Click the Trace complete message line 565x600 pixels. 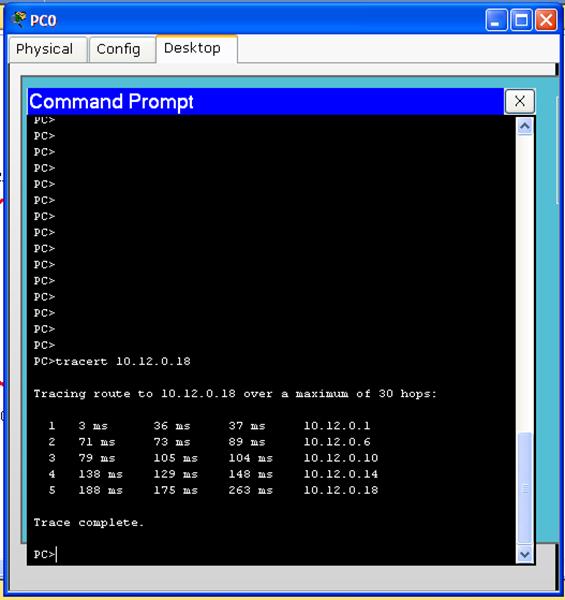pos(89,522)
